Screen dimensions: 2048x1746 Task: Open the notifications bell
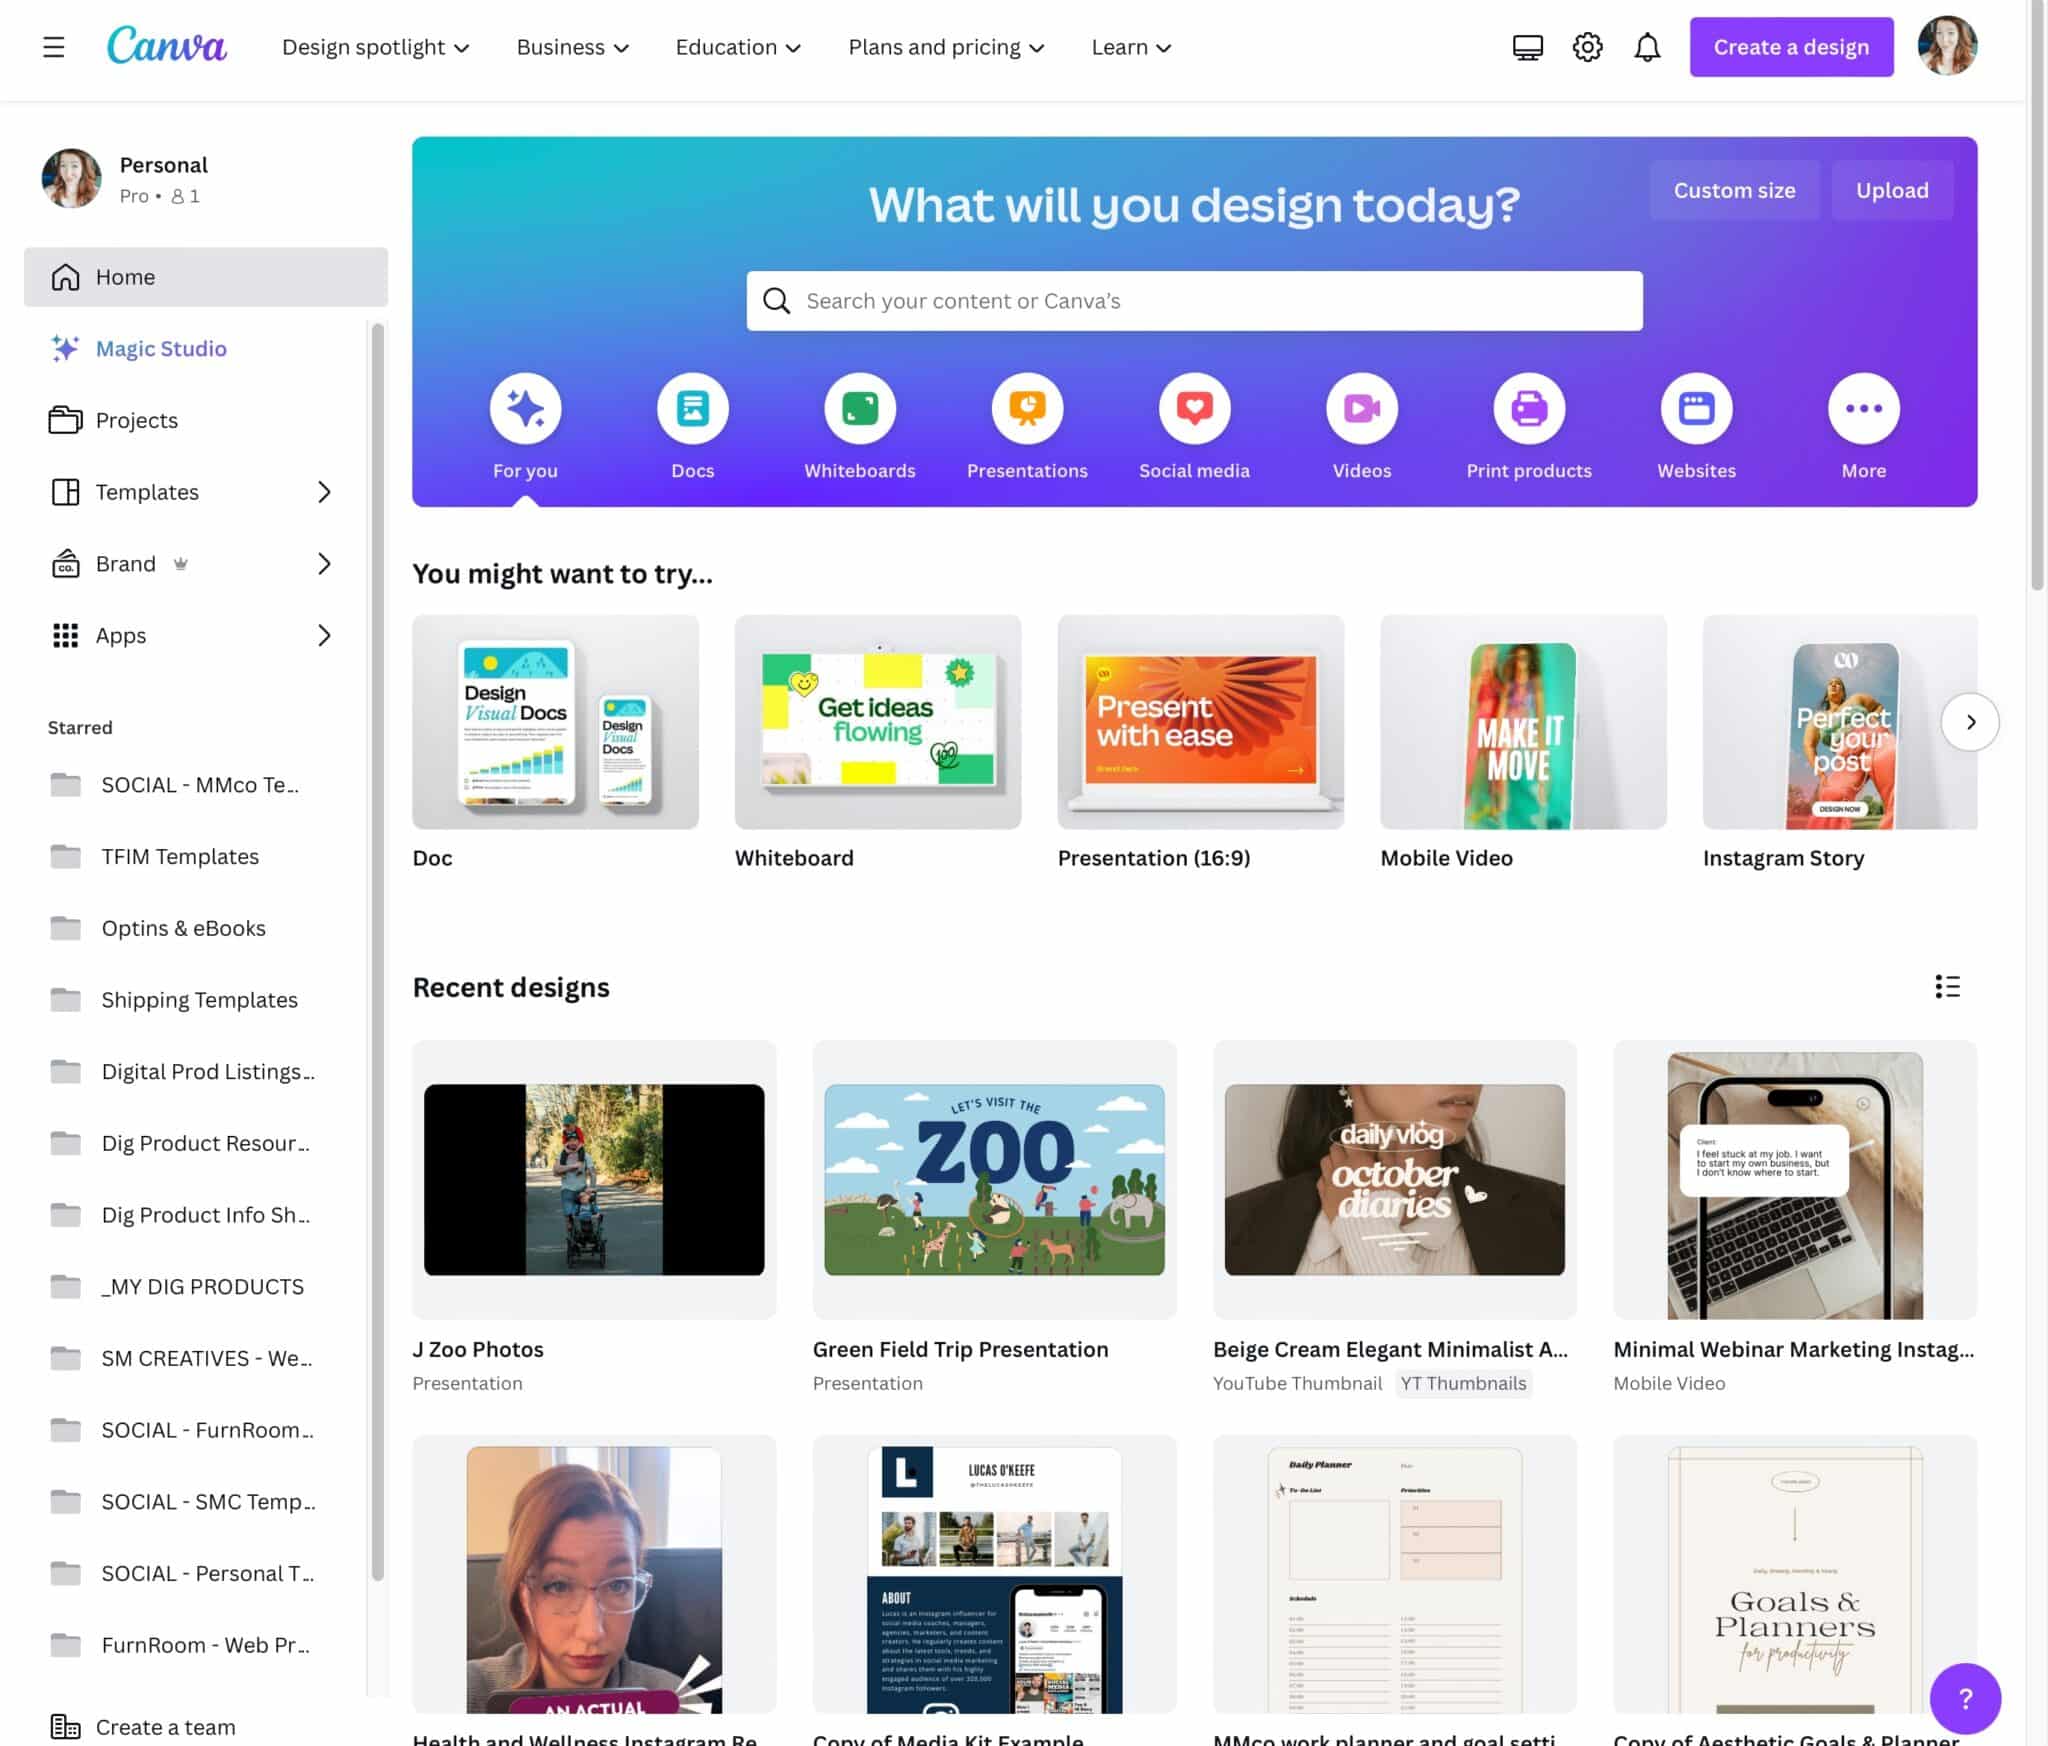click(1646, 46)
